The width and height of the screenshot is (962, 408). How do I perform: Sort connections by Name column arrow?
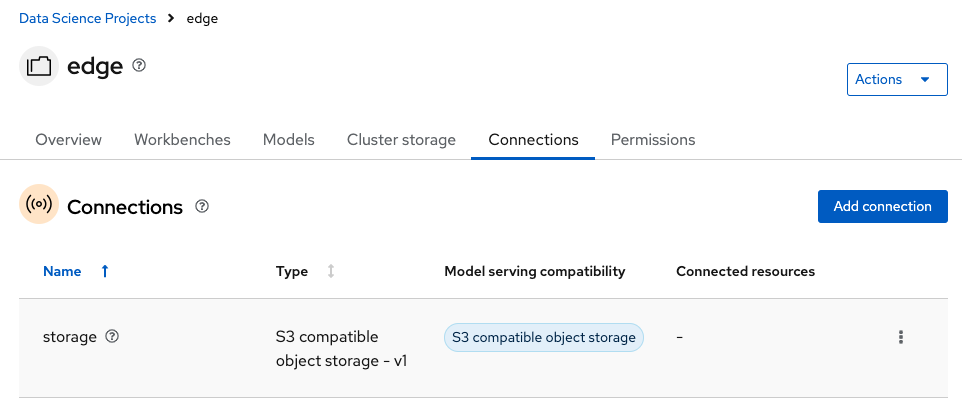click(x=105, y=271)
